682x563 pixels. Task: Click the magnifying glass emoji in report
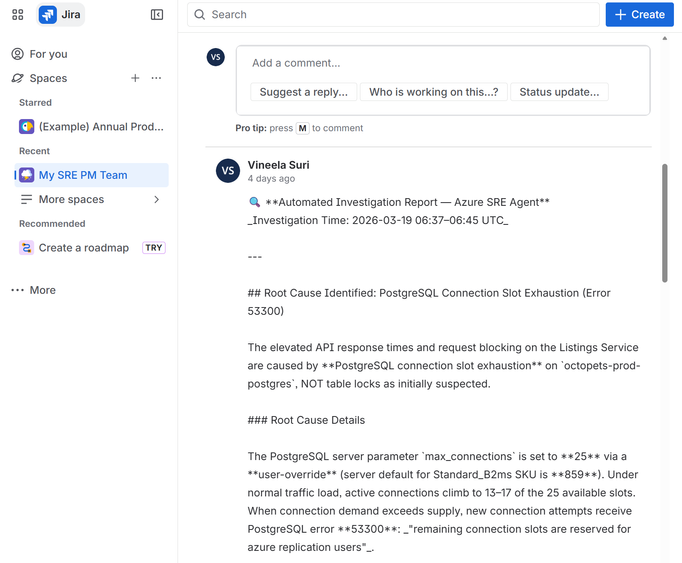[254, 202]
